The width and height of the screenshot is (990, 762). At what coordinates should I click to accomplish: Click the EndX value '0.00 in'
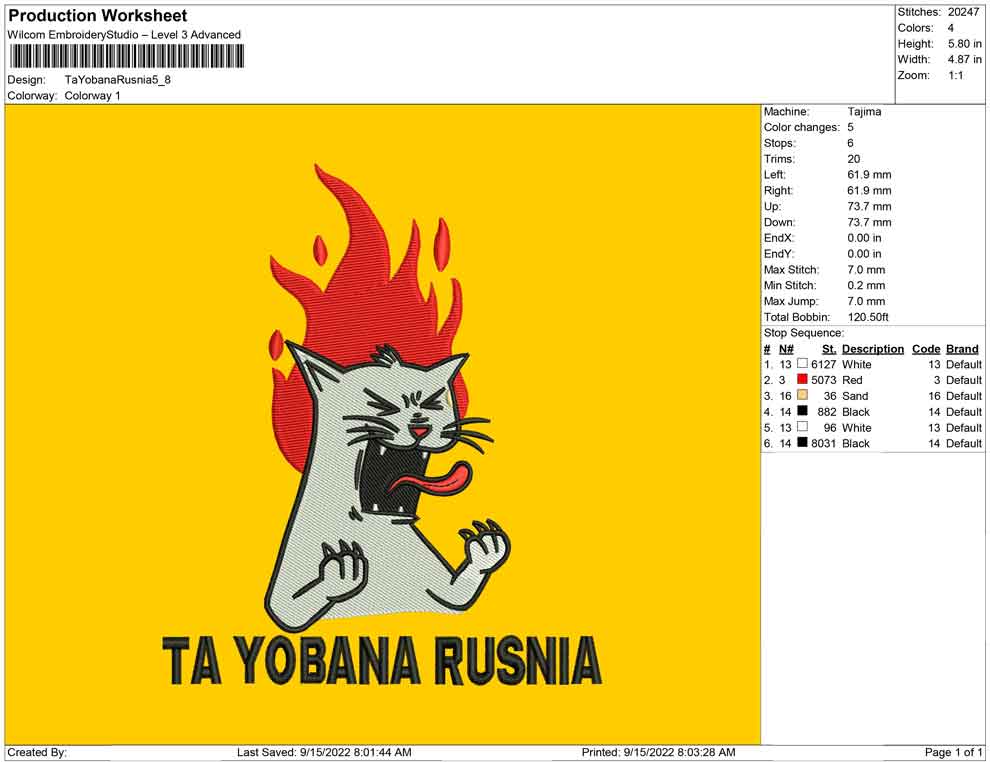864,238
